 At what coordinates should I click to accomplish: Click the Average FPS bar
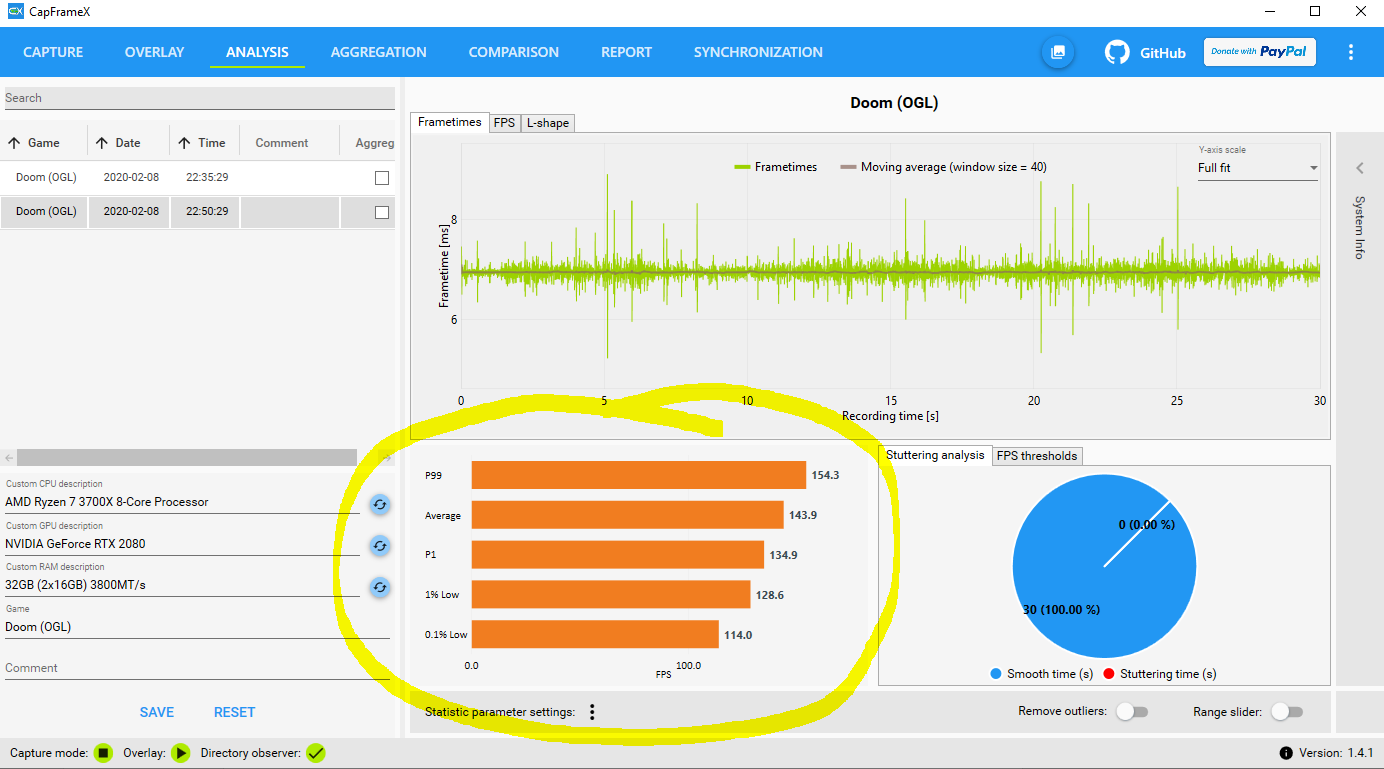coord(627,515)
